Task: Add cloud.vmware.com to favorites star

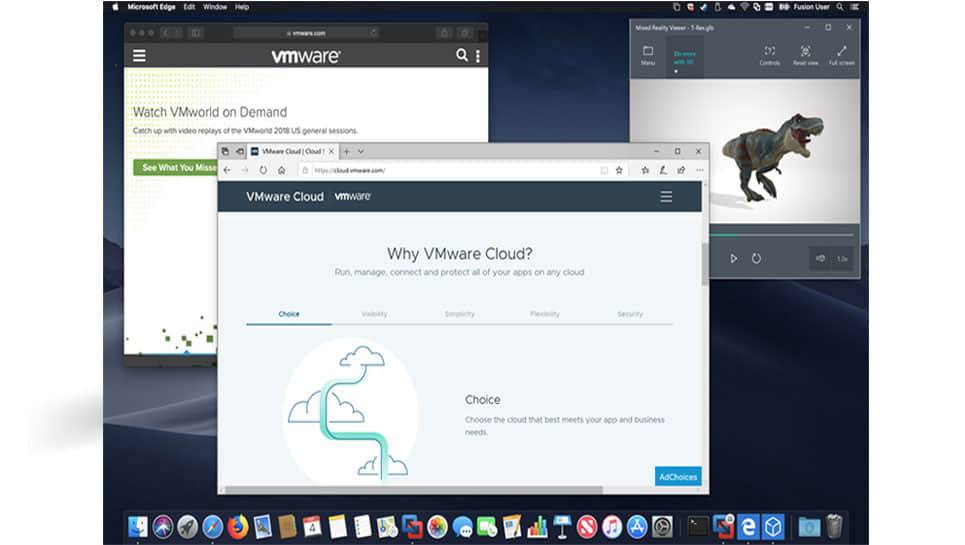Action: point(619,170)
